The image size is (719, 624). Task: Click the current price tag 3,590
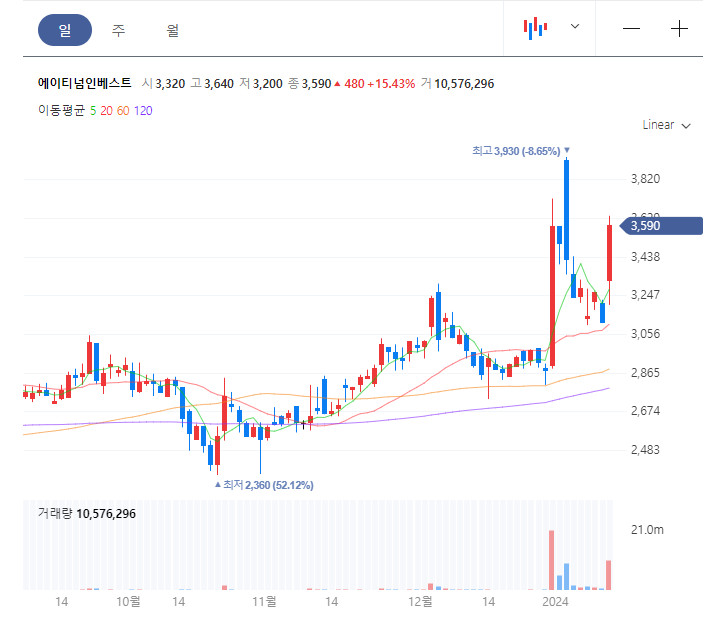coord(661,226)
